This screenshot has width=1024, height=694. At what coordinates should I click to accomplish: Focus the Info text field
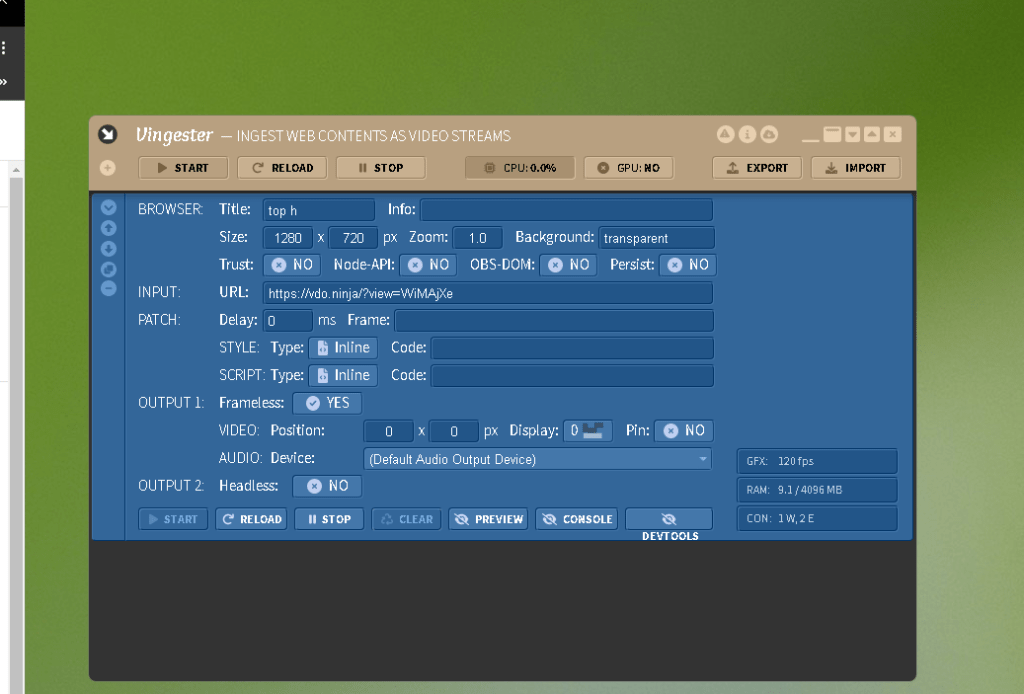pyautogui.click(x=566, y=210)
